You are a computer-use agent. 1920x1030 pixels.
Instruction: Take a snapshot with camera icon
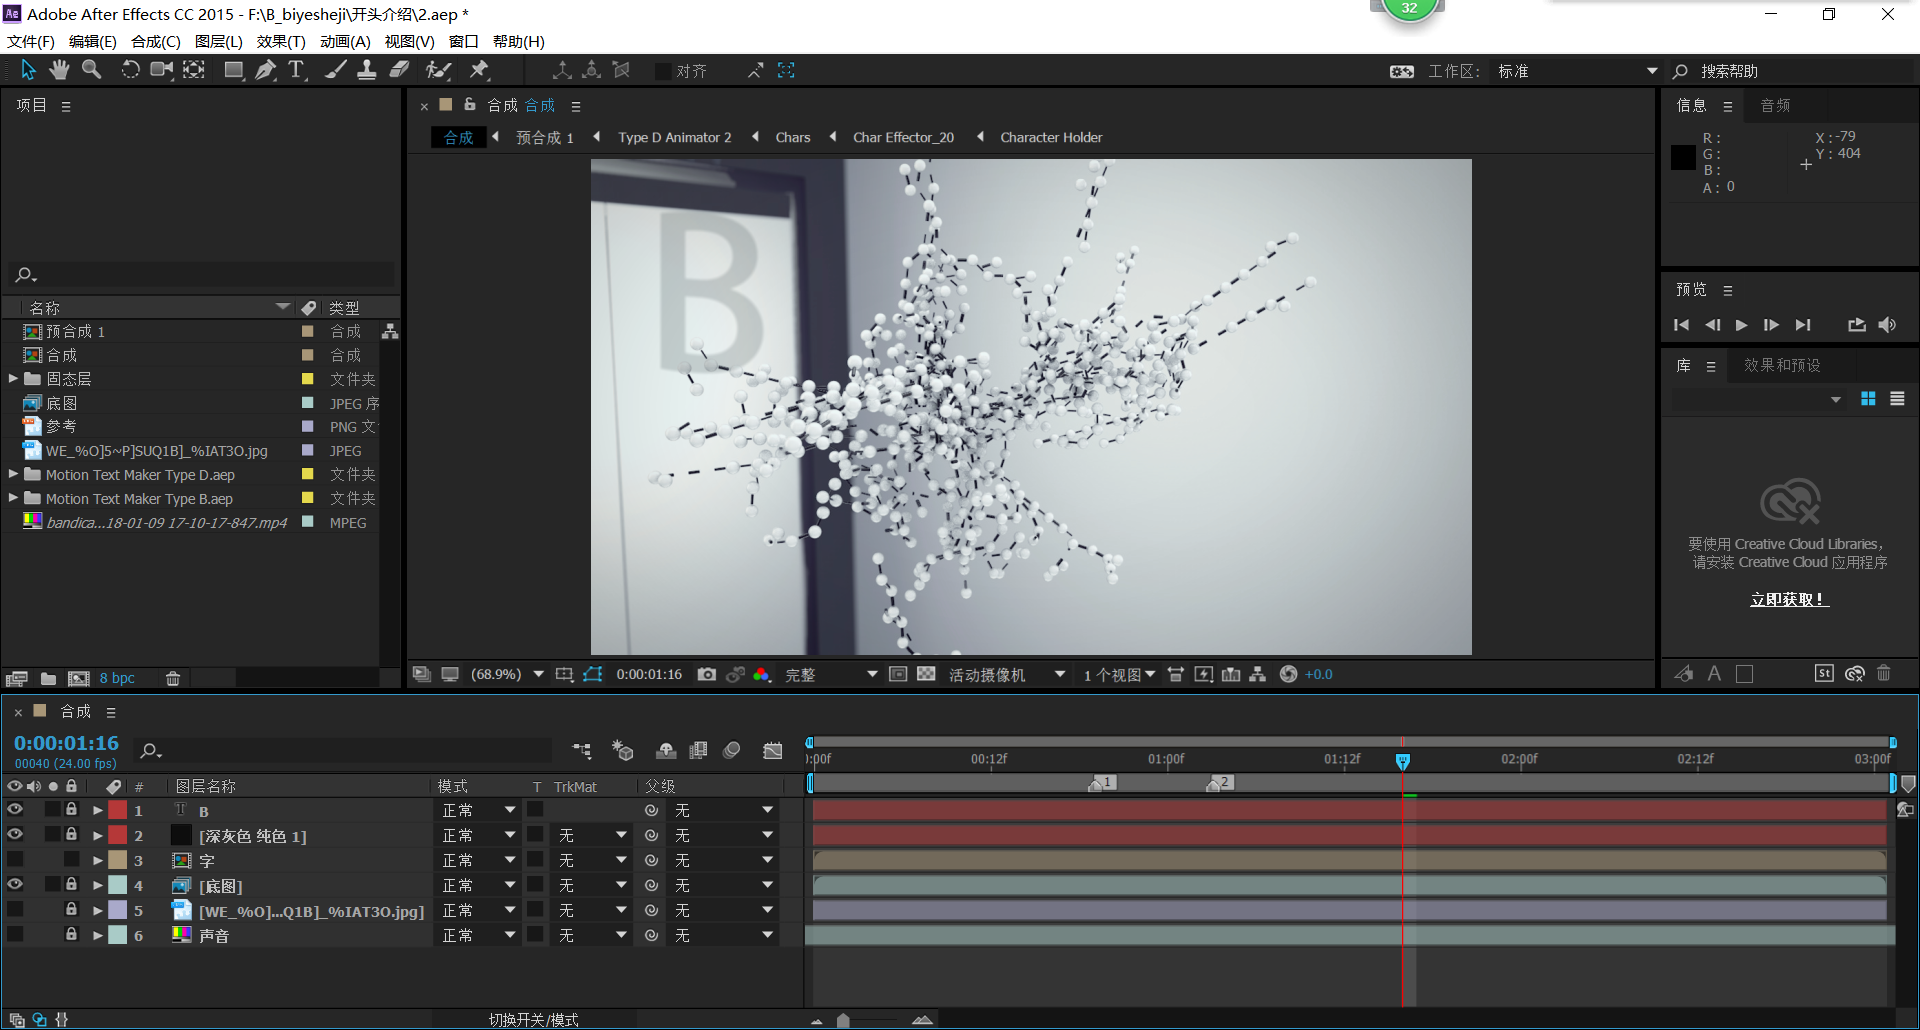point(707,674)
